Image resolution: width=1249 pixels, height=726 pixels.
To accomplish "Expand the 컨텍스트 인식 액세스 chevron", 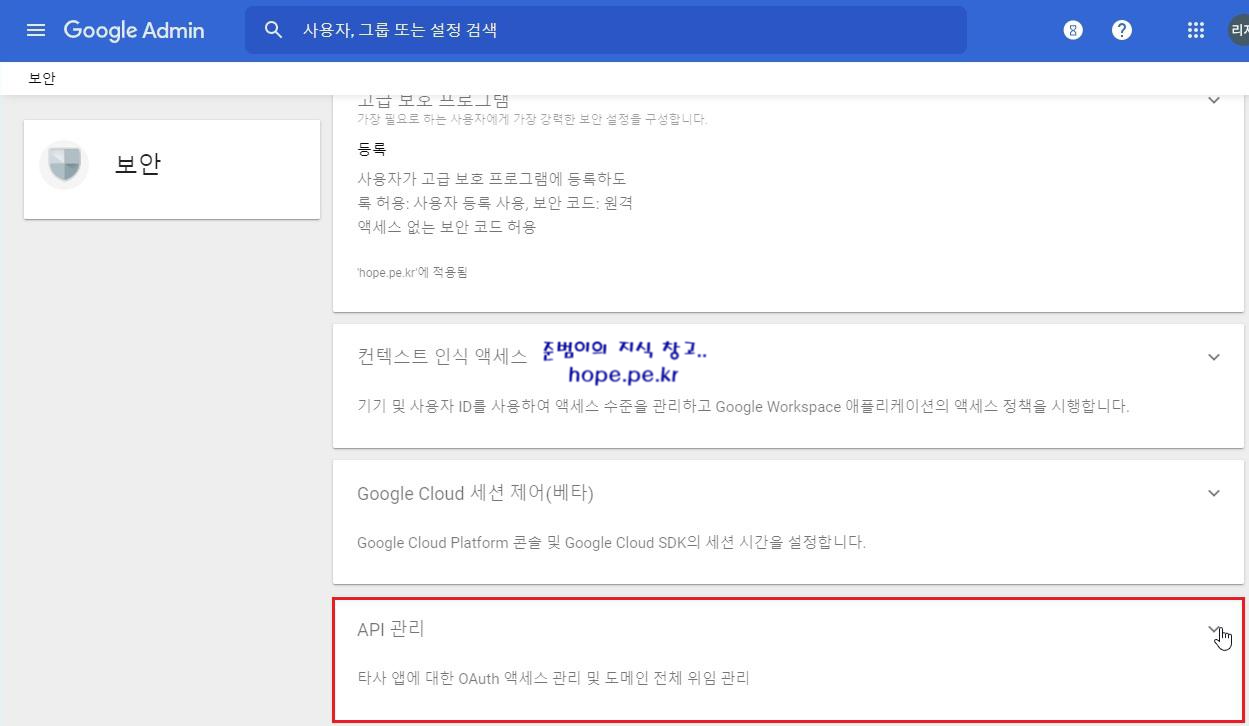I will (1214, 357).
